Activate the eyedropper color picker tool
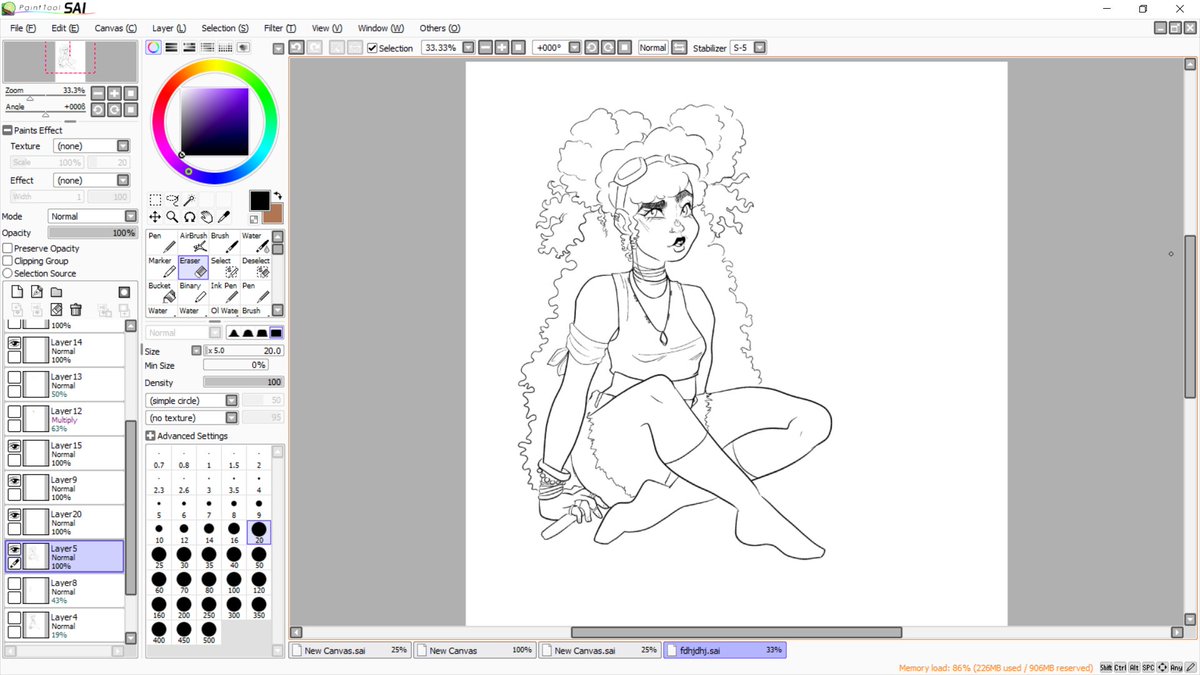1200x675 pixels. pos(224,217)
